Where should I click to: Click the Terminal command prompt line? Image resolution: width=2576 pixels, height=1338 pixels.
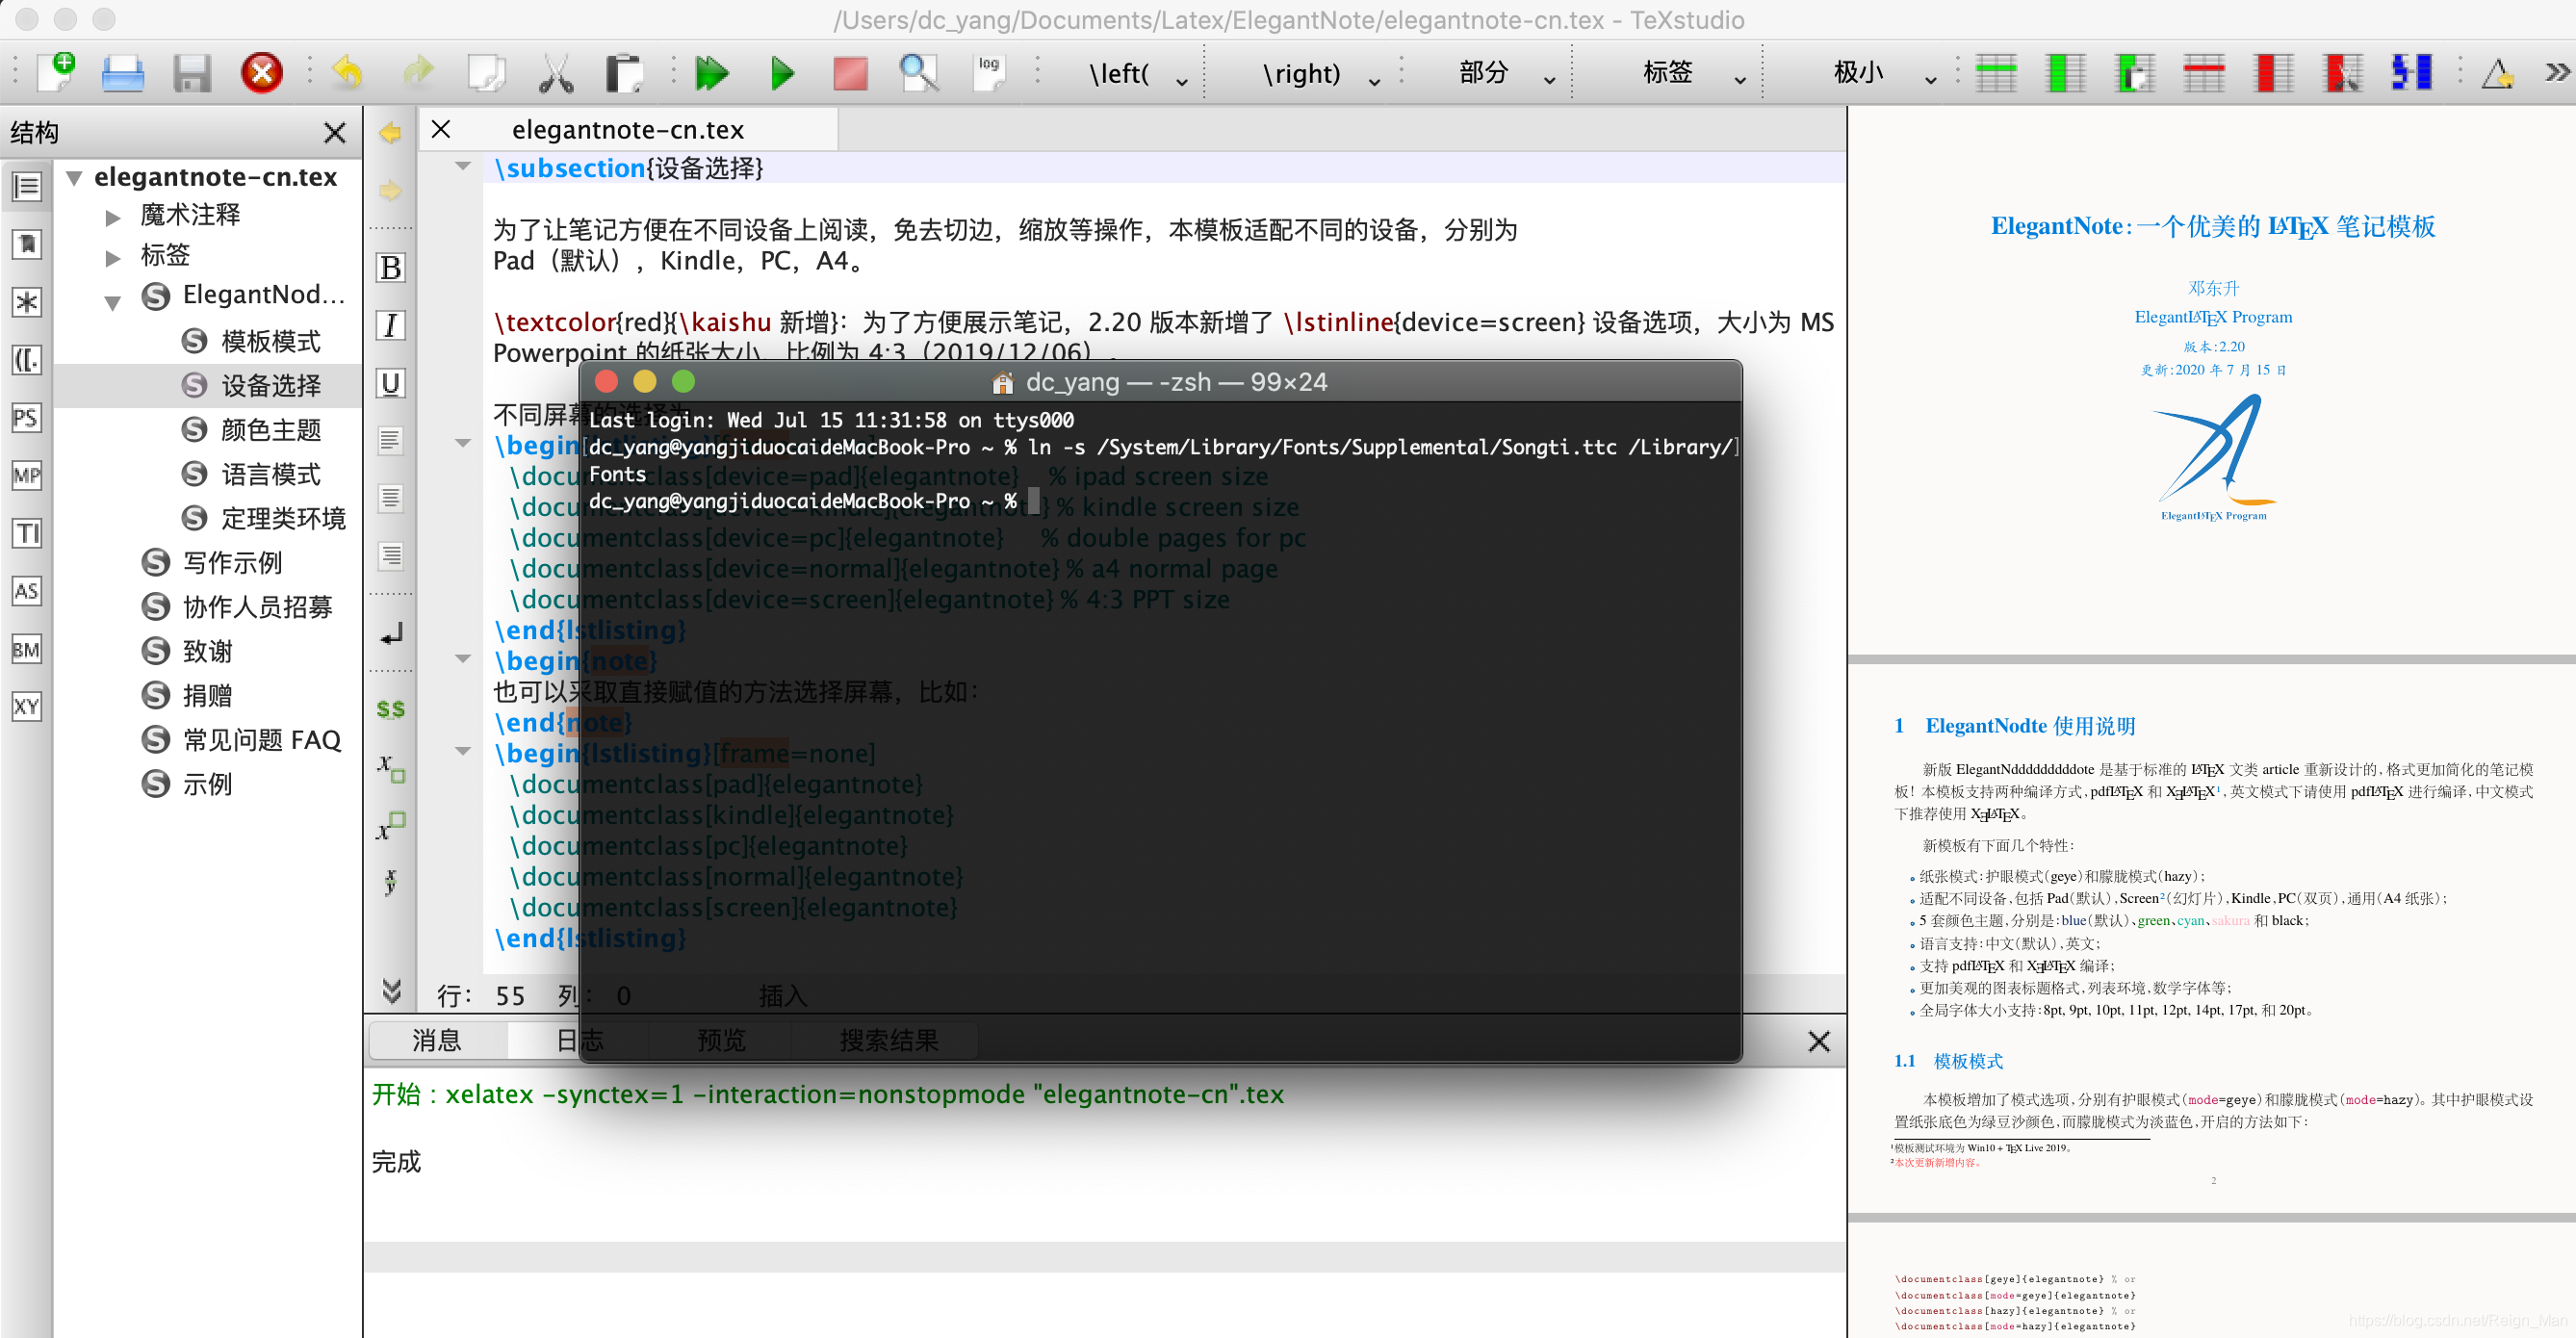pyautogui.click(x=815, y=501)
